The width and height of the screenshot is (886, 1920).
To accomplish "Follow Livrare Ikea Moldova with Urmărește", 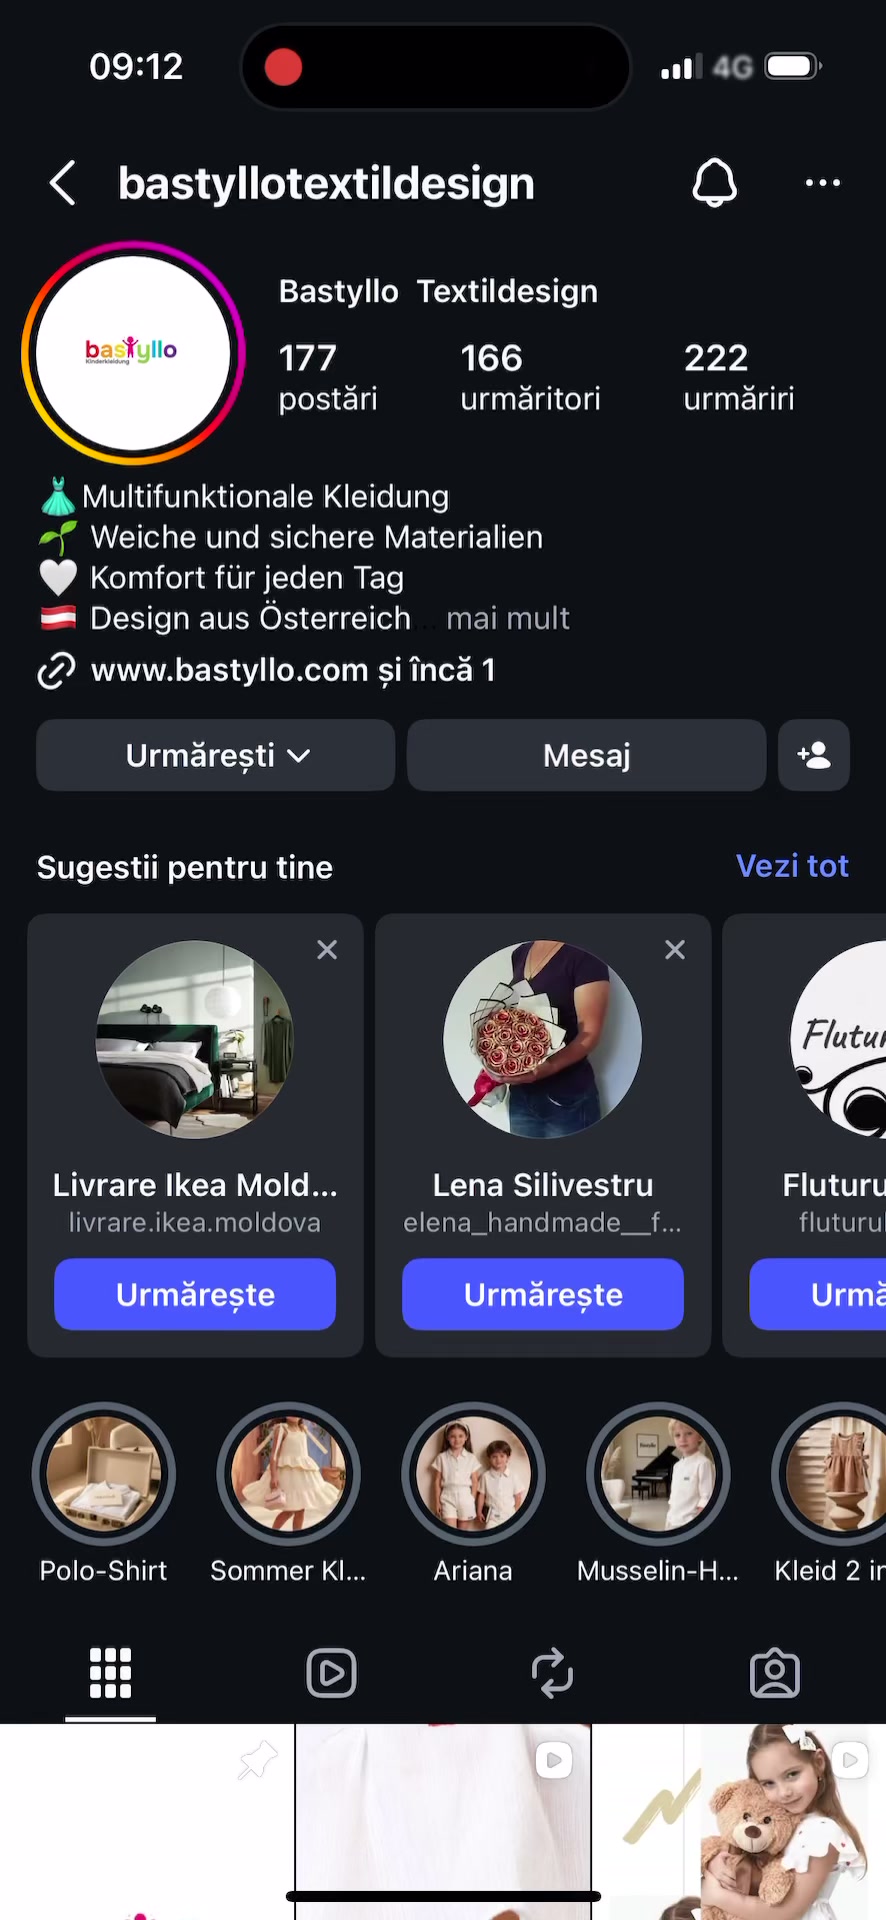I will 195,1294.
